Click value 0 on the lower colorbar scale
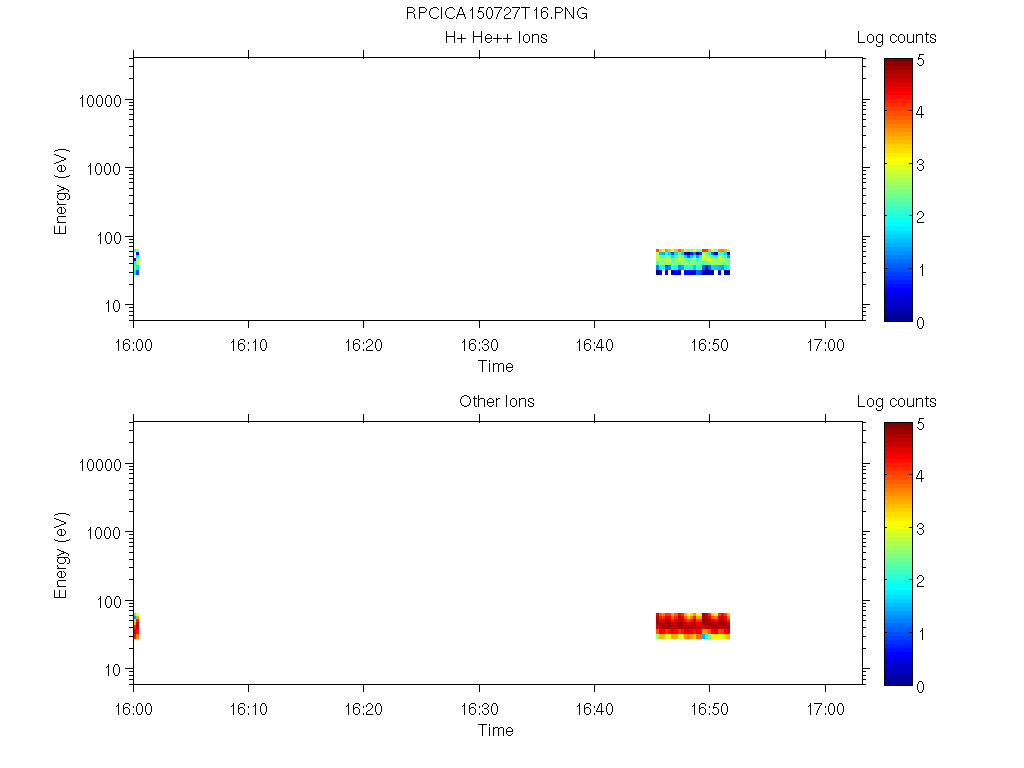The image size is (1024, 768). tap(920, 687)
